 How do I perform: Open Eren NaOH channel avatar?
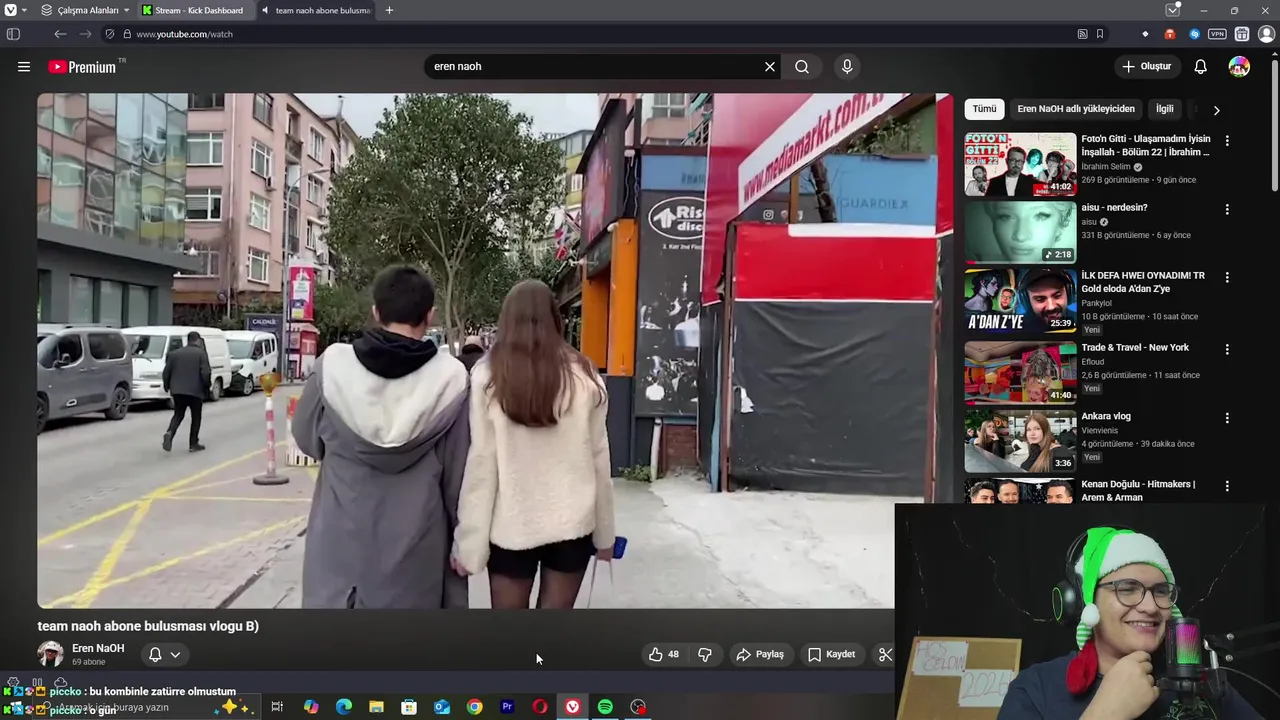pos(50,654)
